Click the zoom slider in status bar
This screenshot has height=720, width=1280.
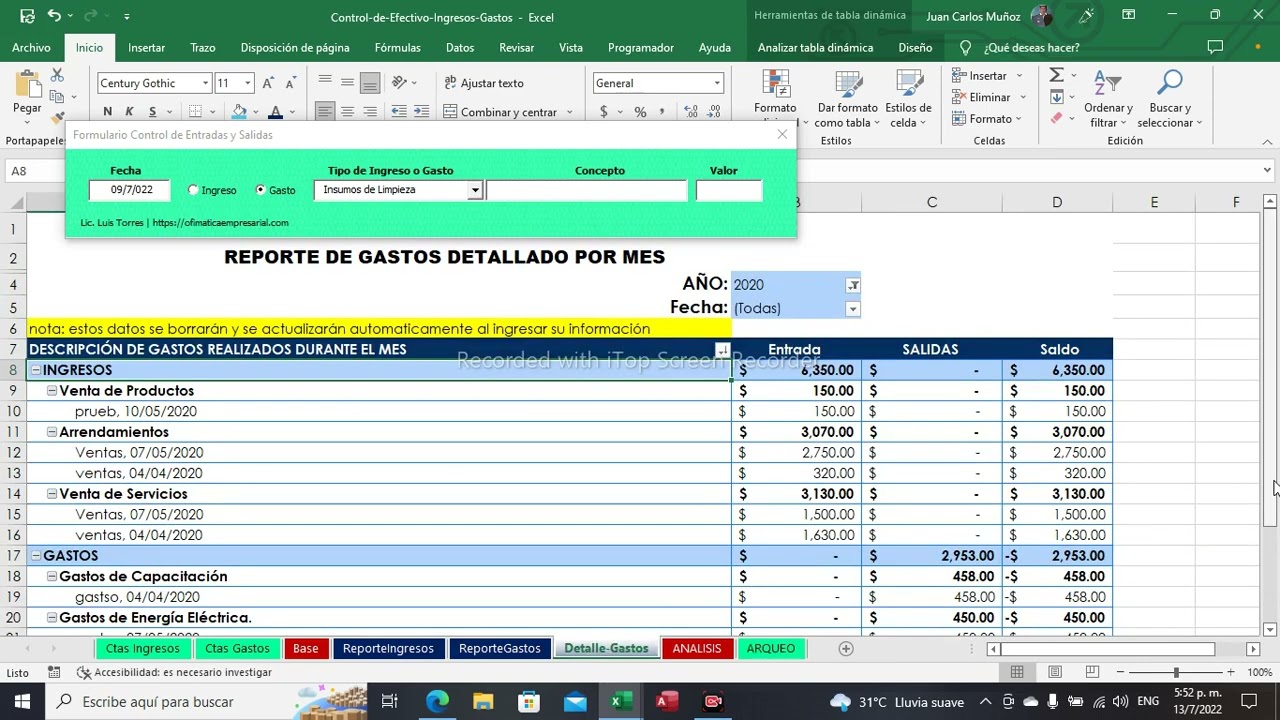(1176, 672)
